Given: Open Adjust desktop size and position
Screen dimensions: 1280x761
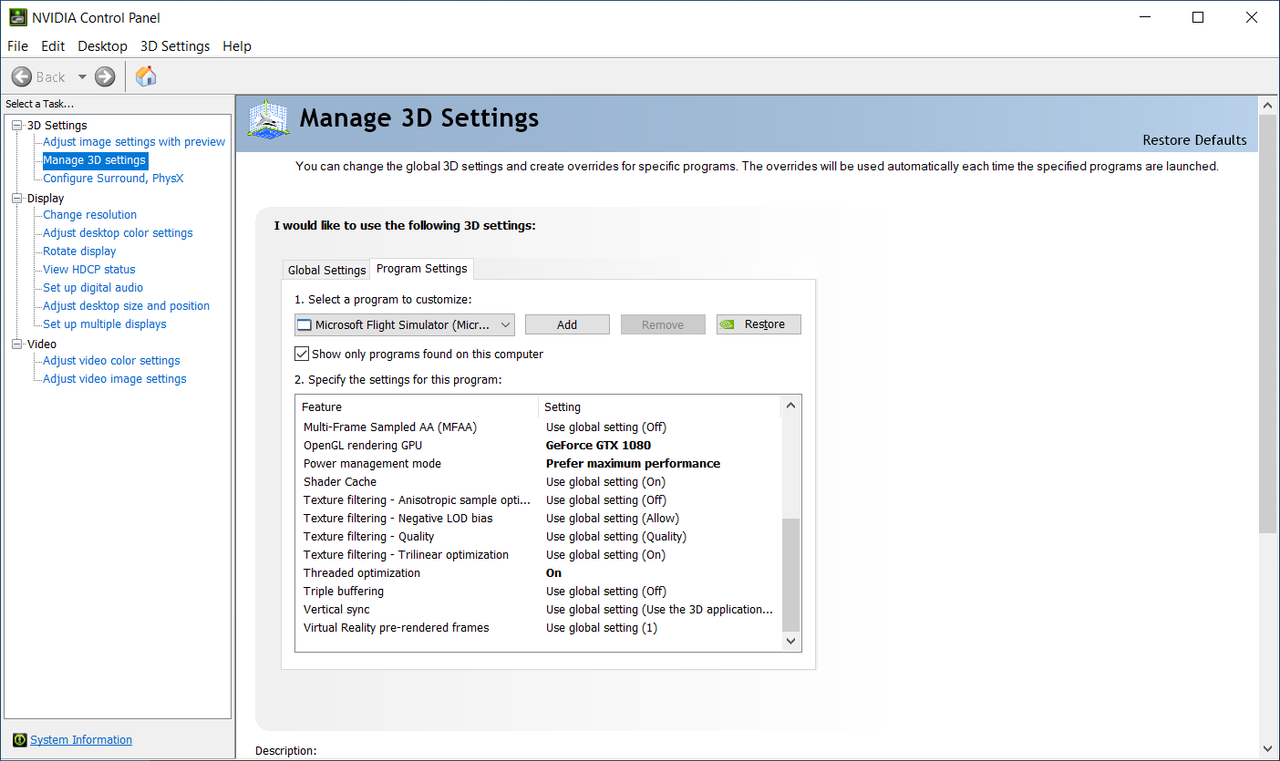Looking at the screenshot, I should pyautogui.click(x=126, y=306).
